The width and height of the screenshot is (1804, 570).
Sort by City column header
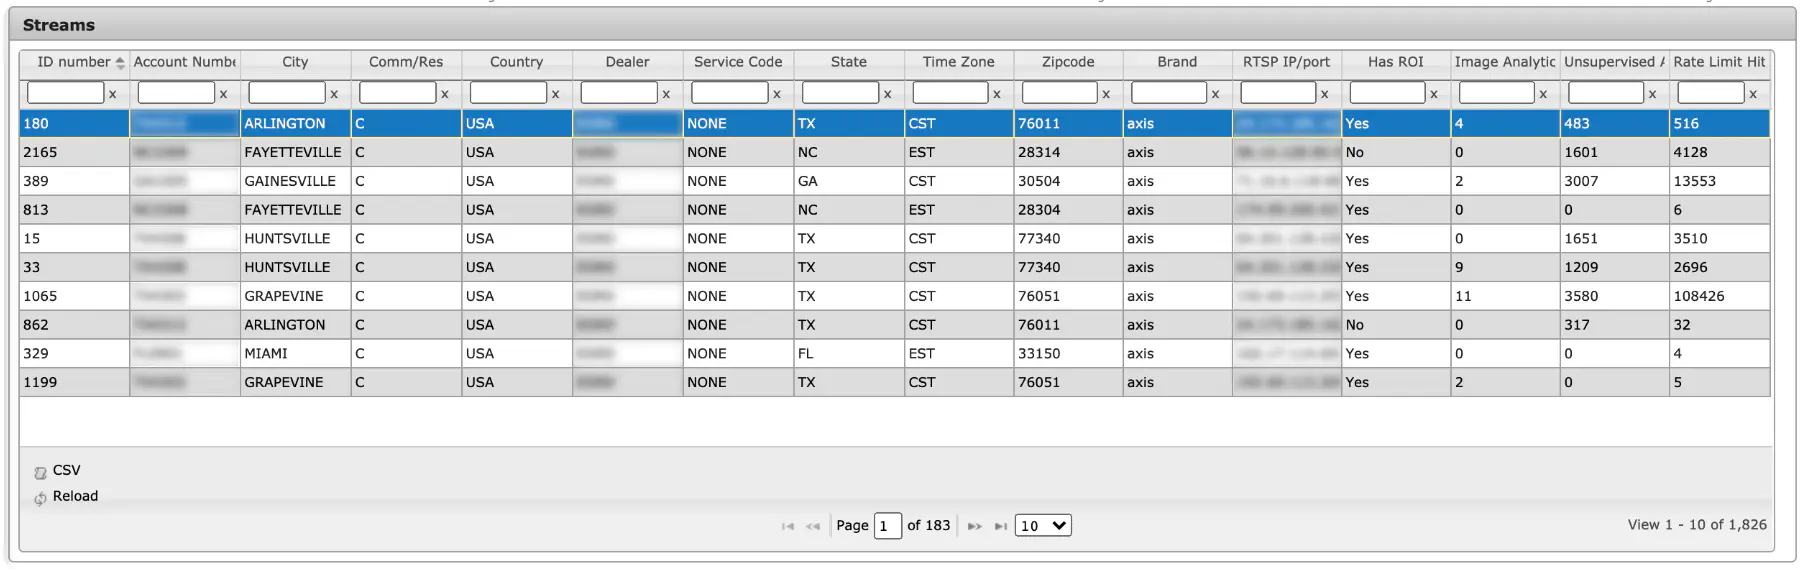point(295,62)
